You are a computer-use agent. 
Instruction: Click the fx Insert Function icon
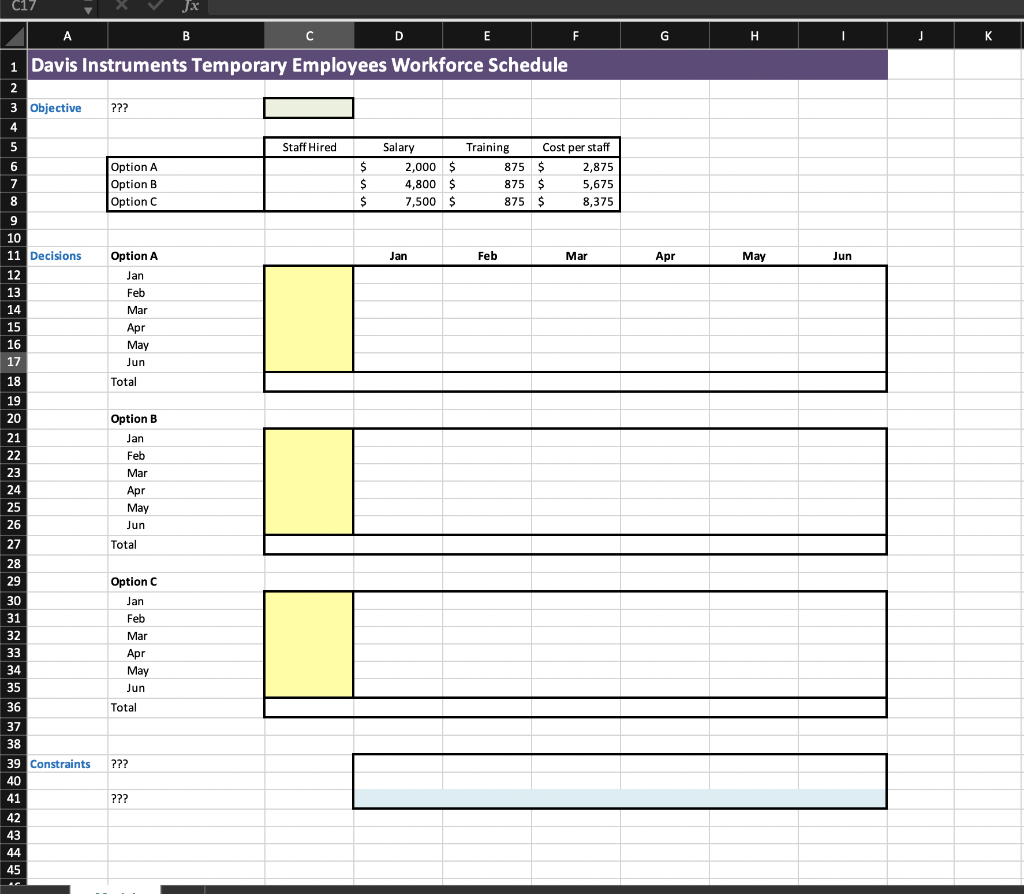coord(190,7)
